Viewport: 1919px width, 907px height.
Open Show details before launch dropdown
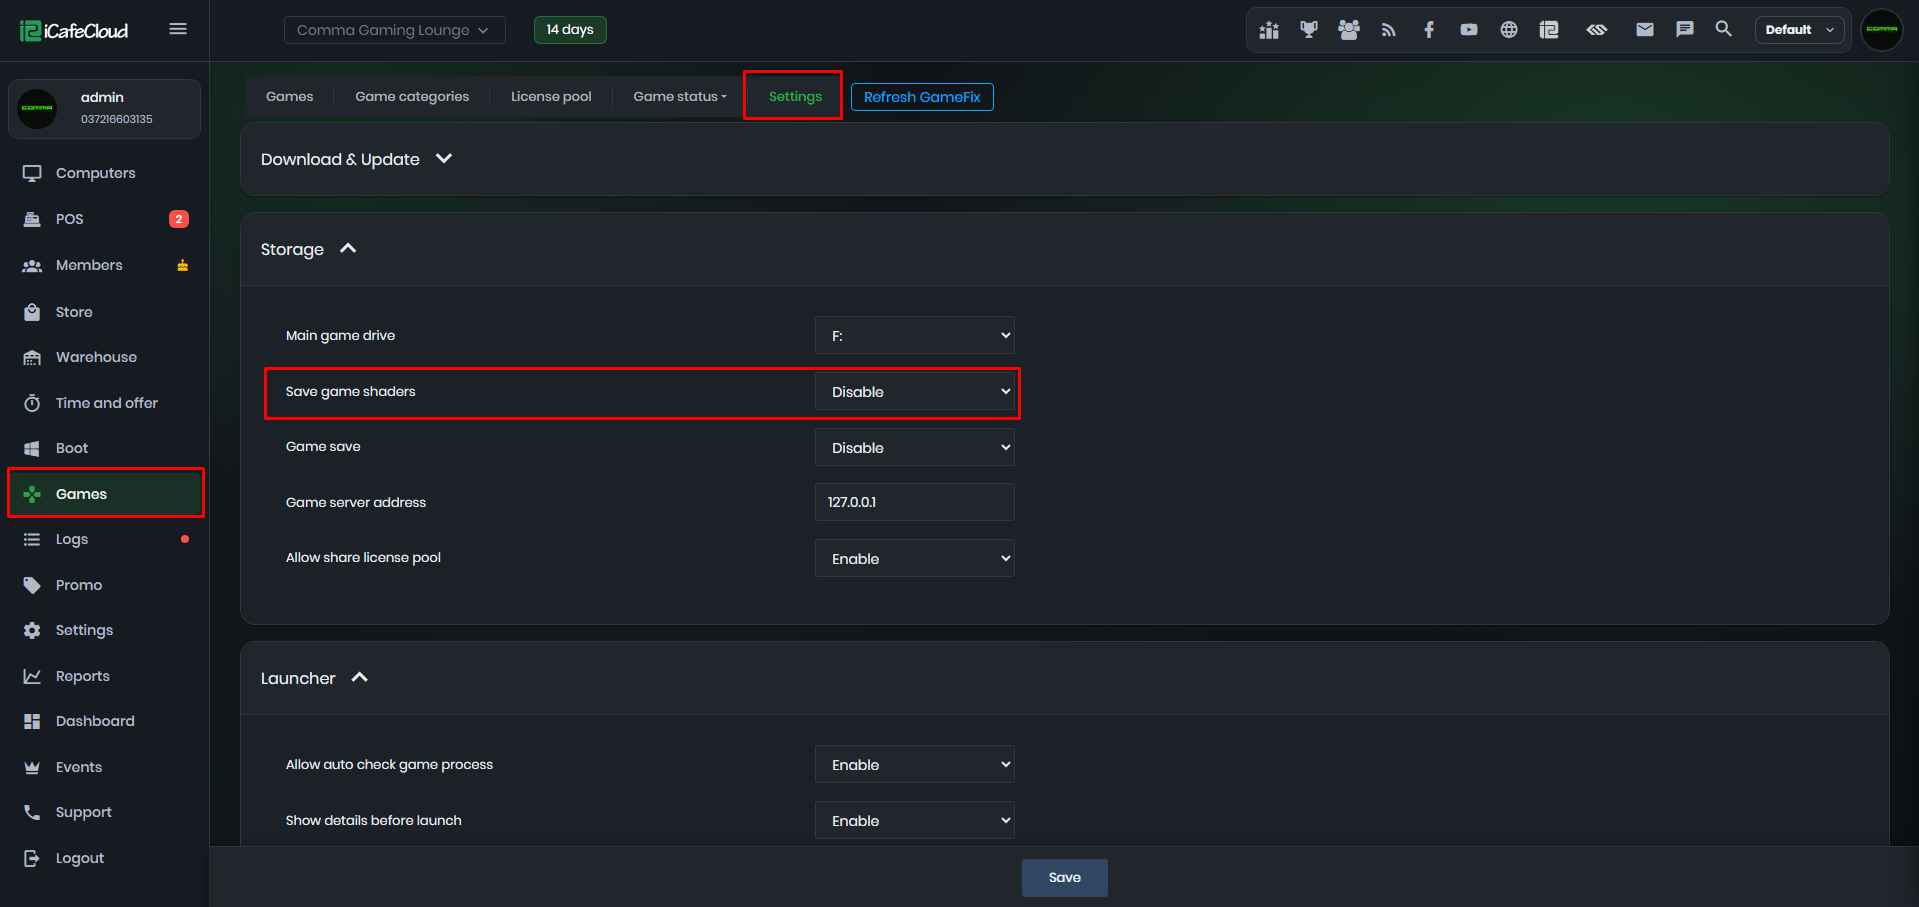point(914,821)
